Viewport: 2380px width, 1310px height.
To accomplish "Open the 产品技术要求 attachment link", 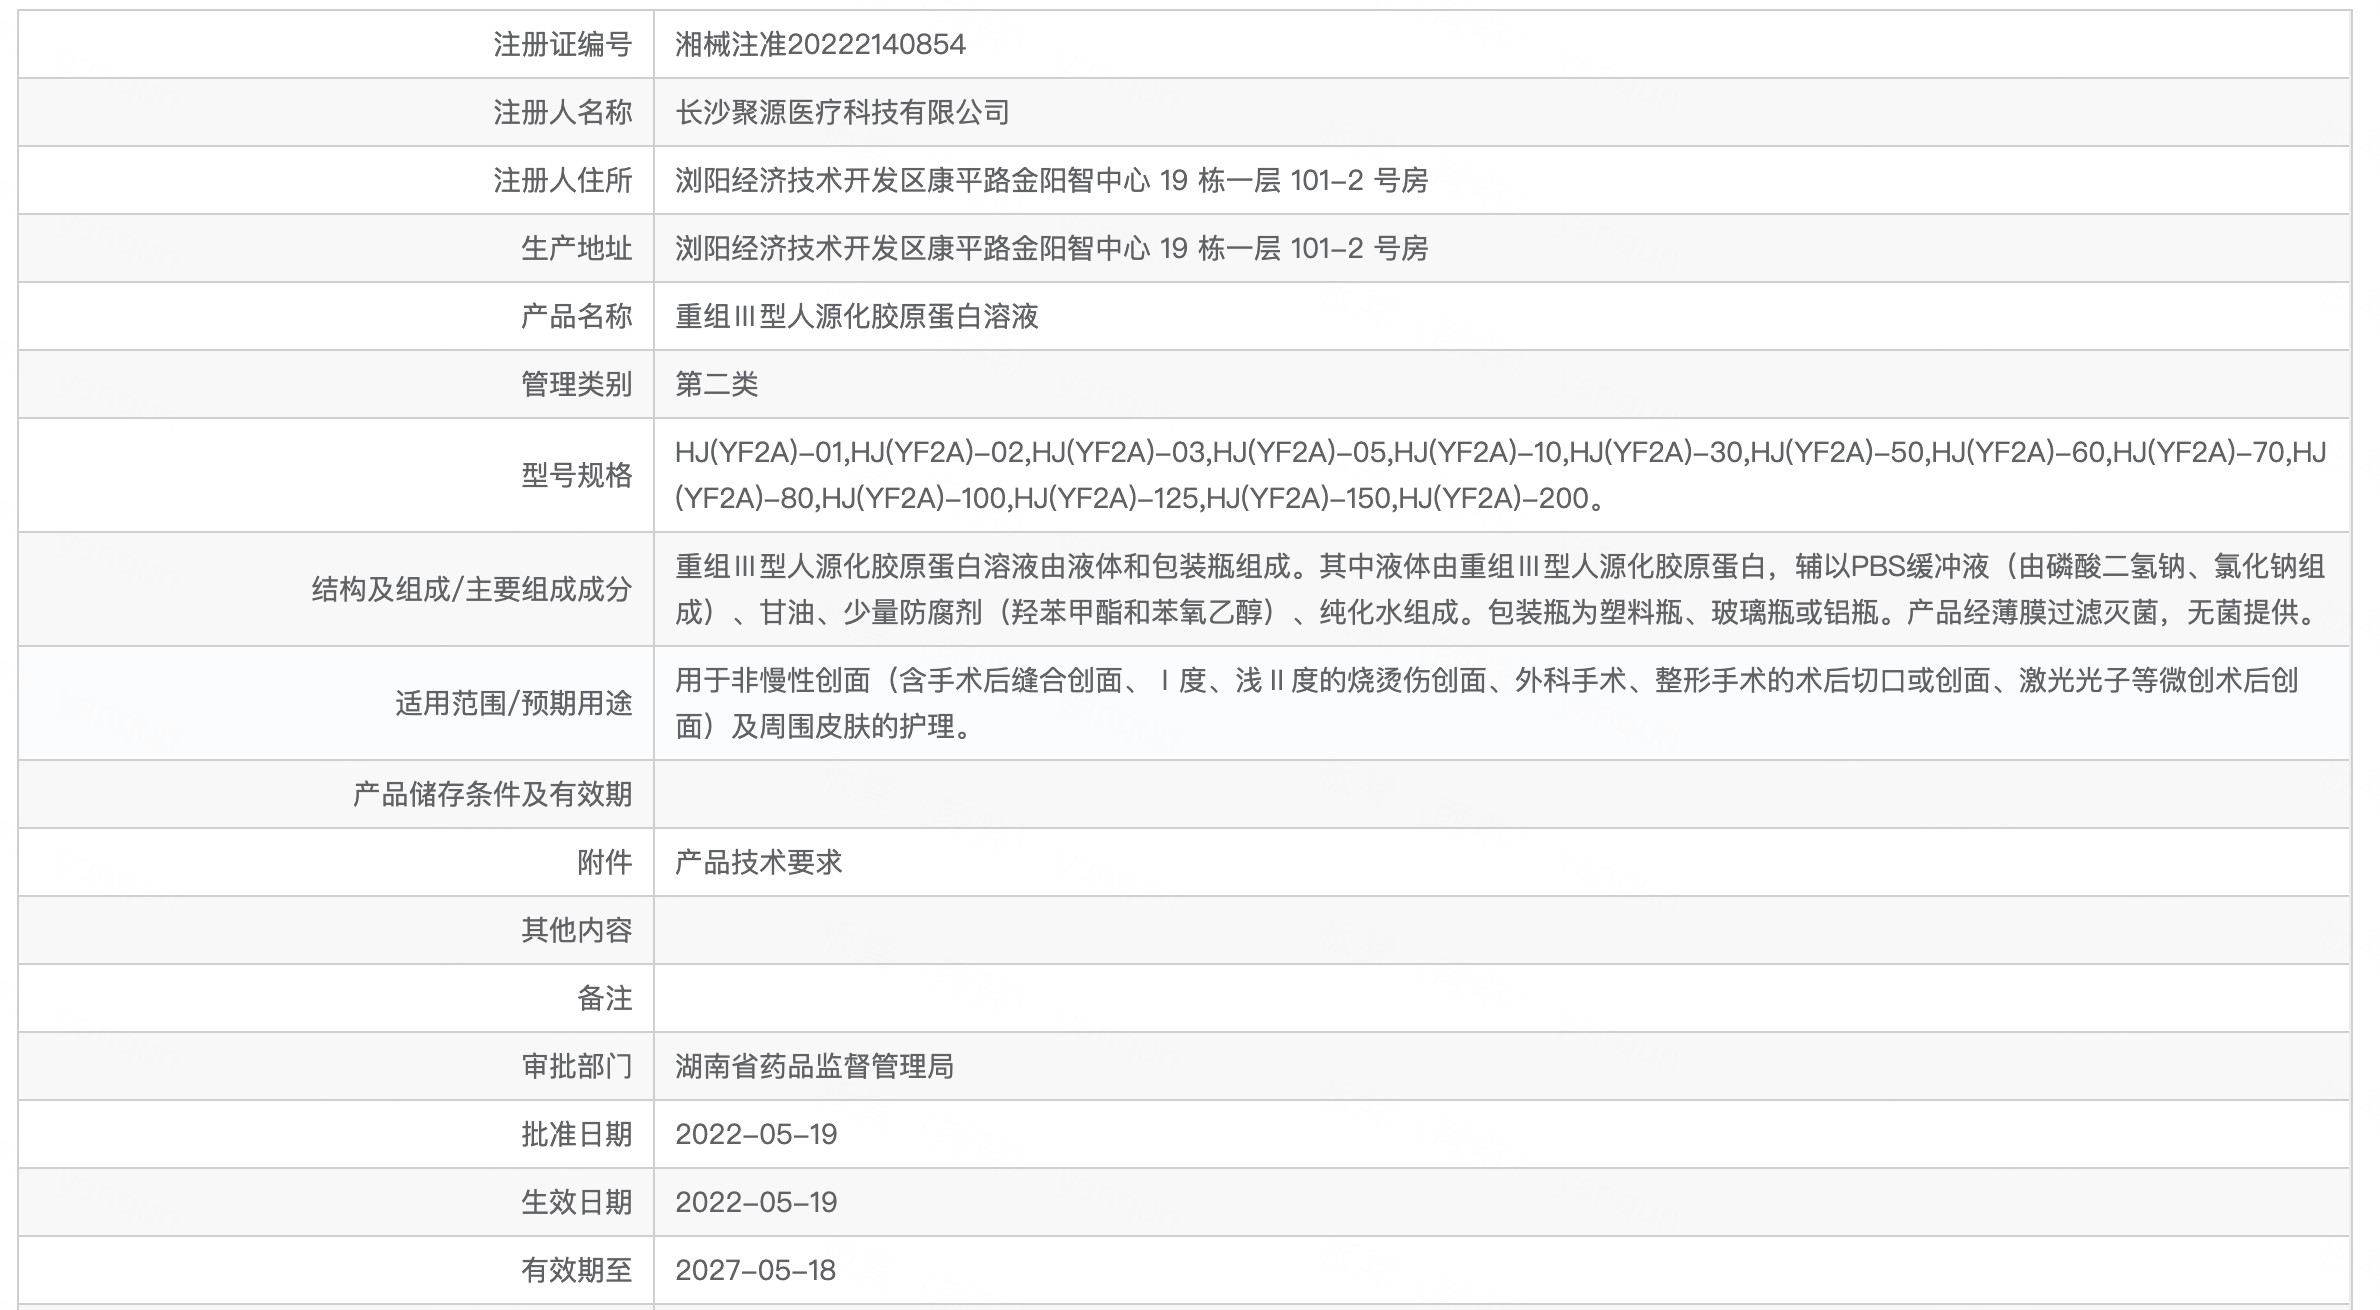I will [759, 862].
